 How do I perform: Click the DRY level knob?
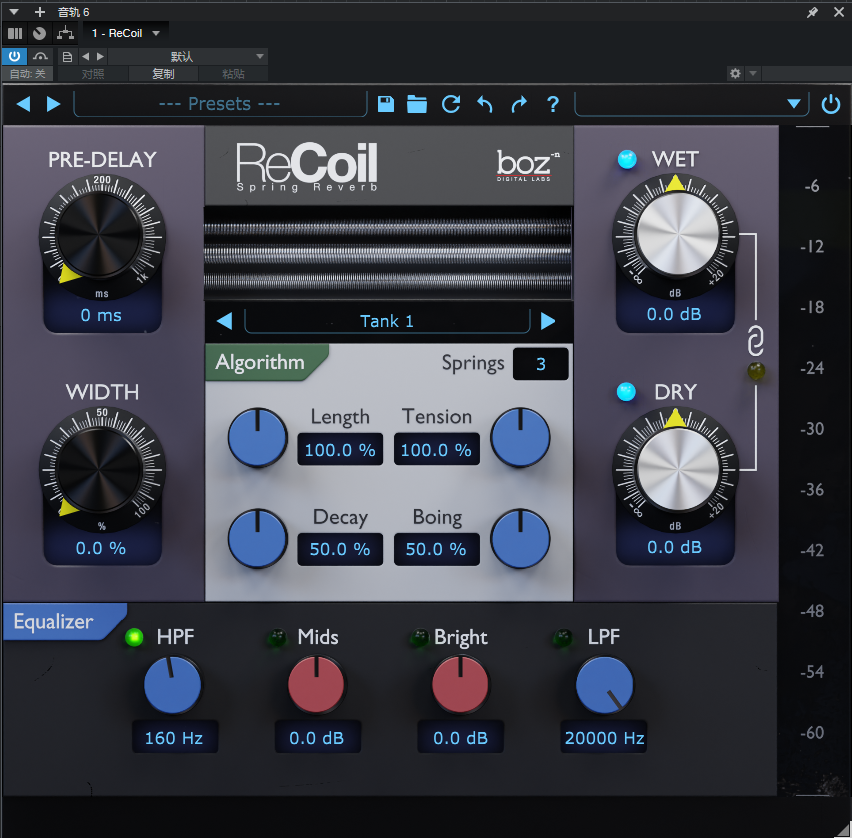[677, 468]
